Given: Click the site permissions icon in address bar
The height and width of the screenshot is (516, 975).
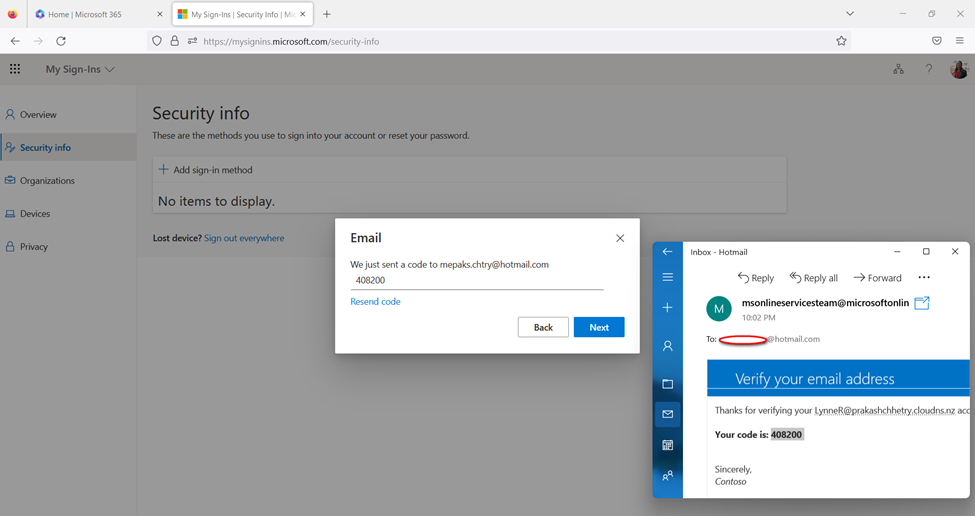Looking at the screenshot, I should click(x=192, y=41).
